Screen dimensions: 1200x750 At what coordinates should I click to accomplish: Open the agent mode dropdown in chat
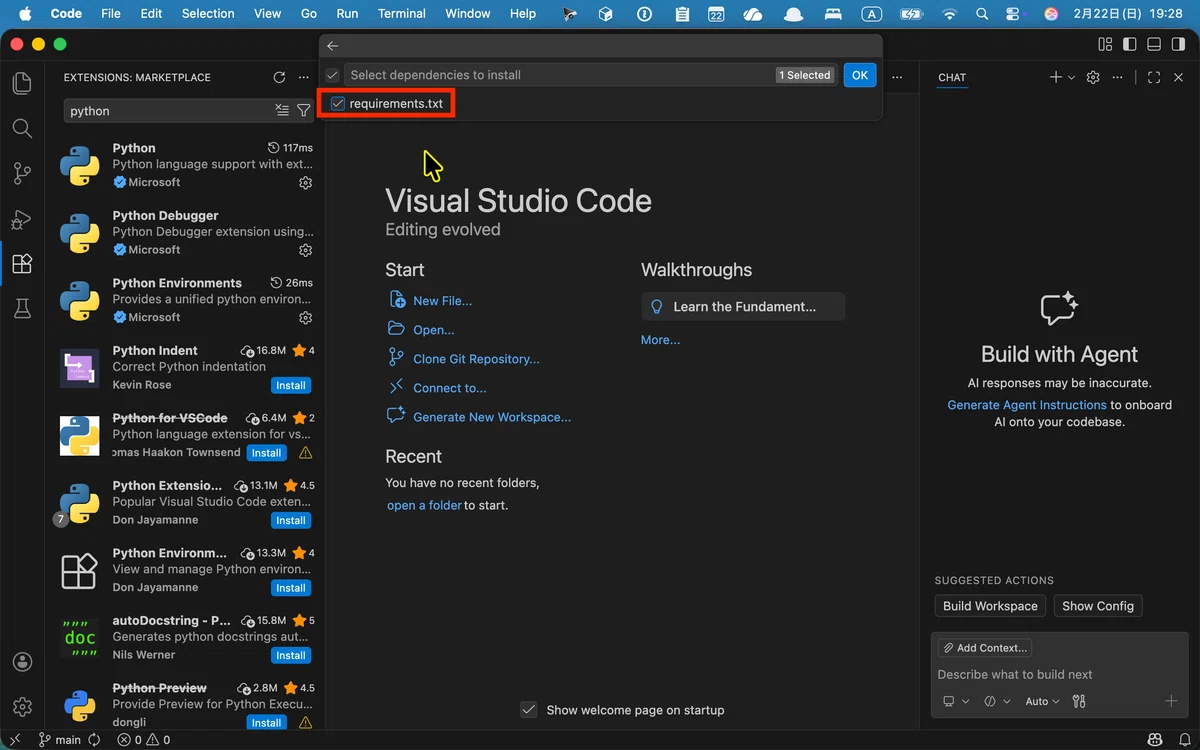click(x=997, y=701)
